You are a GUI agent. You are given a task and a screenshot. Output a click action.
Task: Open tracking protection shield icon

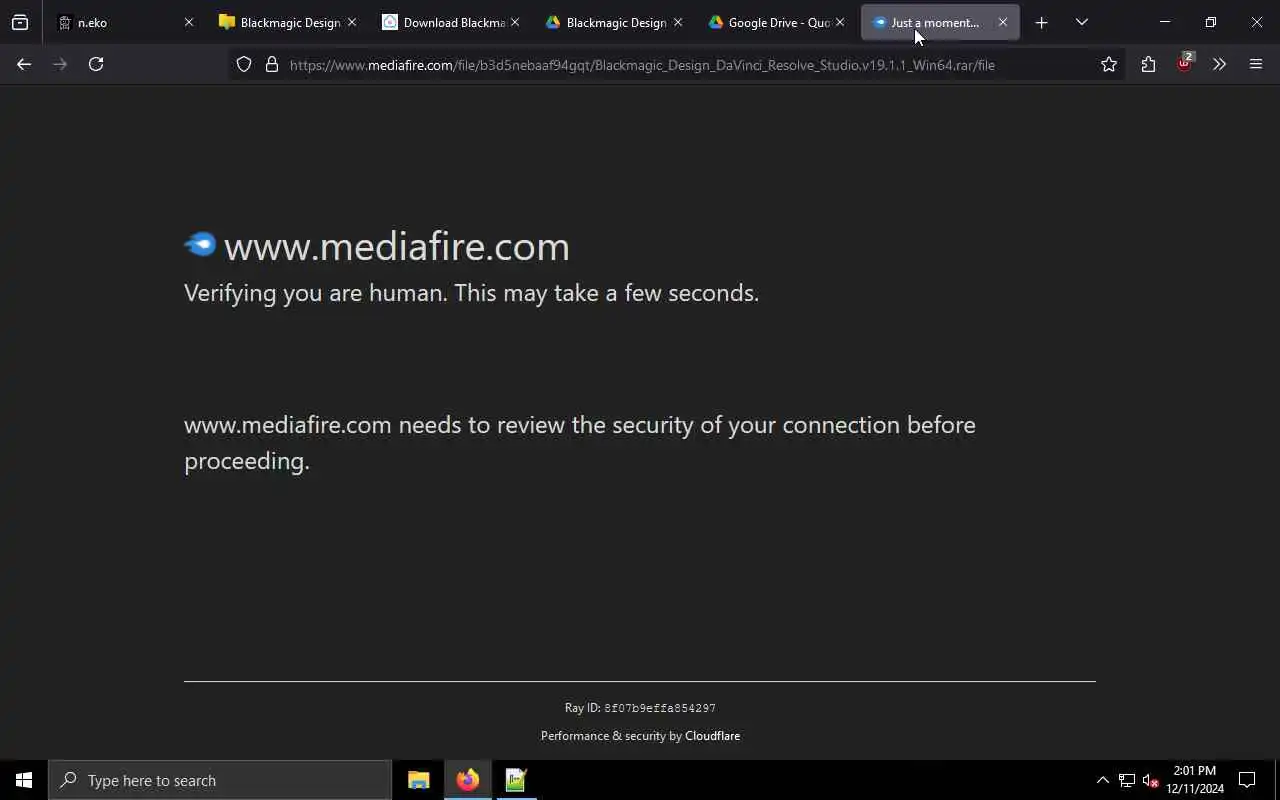244,64
